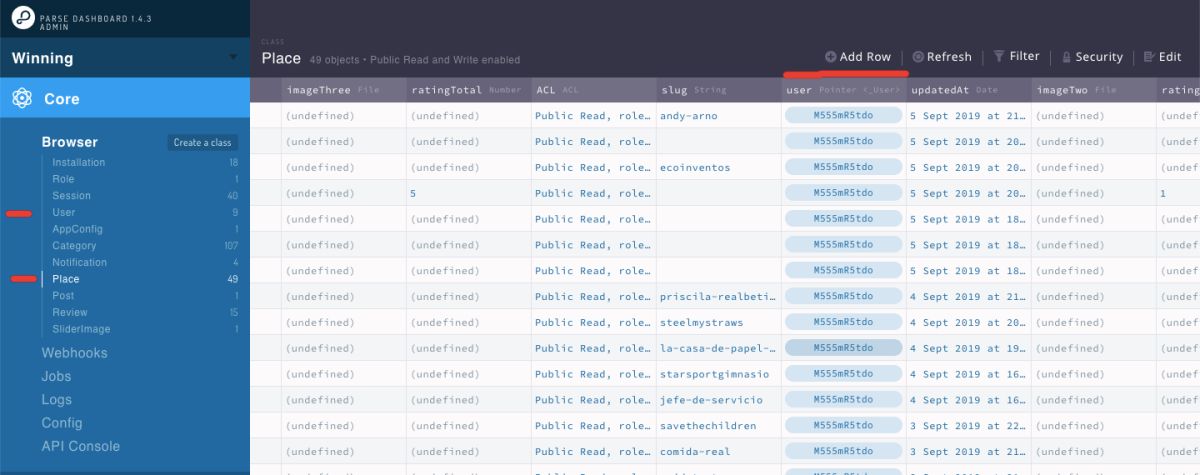Click the Parse Dashboard logo icon
Screen dimensions: 1200x475
(x=23, y=18)
